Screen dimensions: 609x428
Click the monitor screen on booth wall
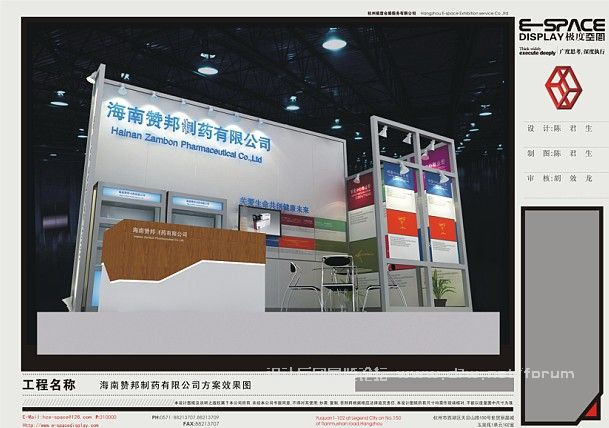[x=260, y=220]
